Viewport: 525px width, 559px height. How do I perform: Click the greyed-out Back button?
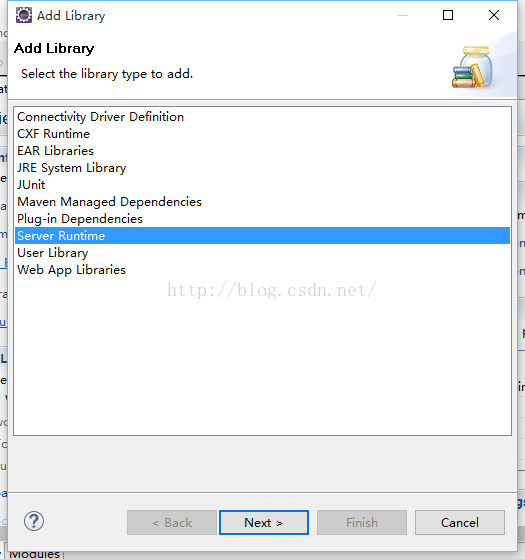(172, 523)
